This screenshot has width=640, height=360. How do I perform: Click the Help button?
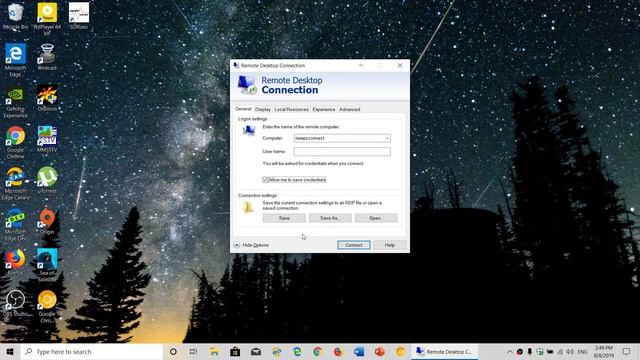[x=389, y=245]
